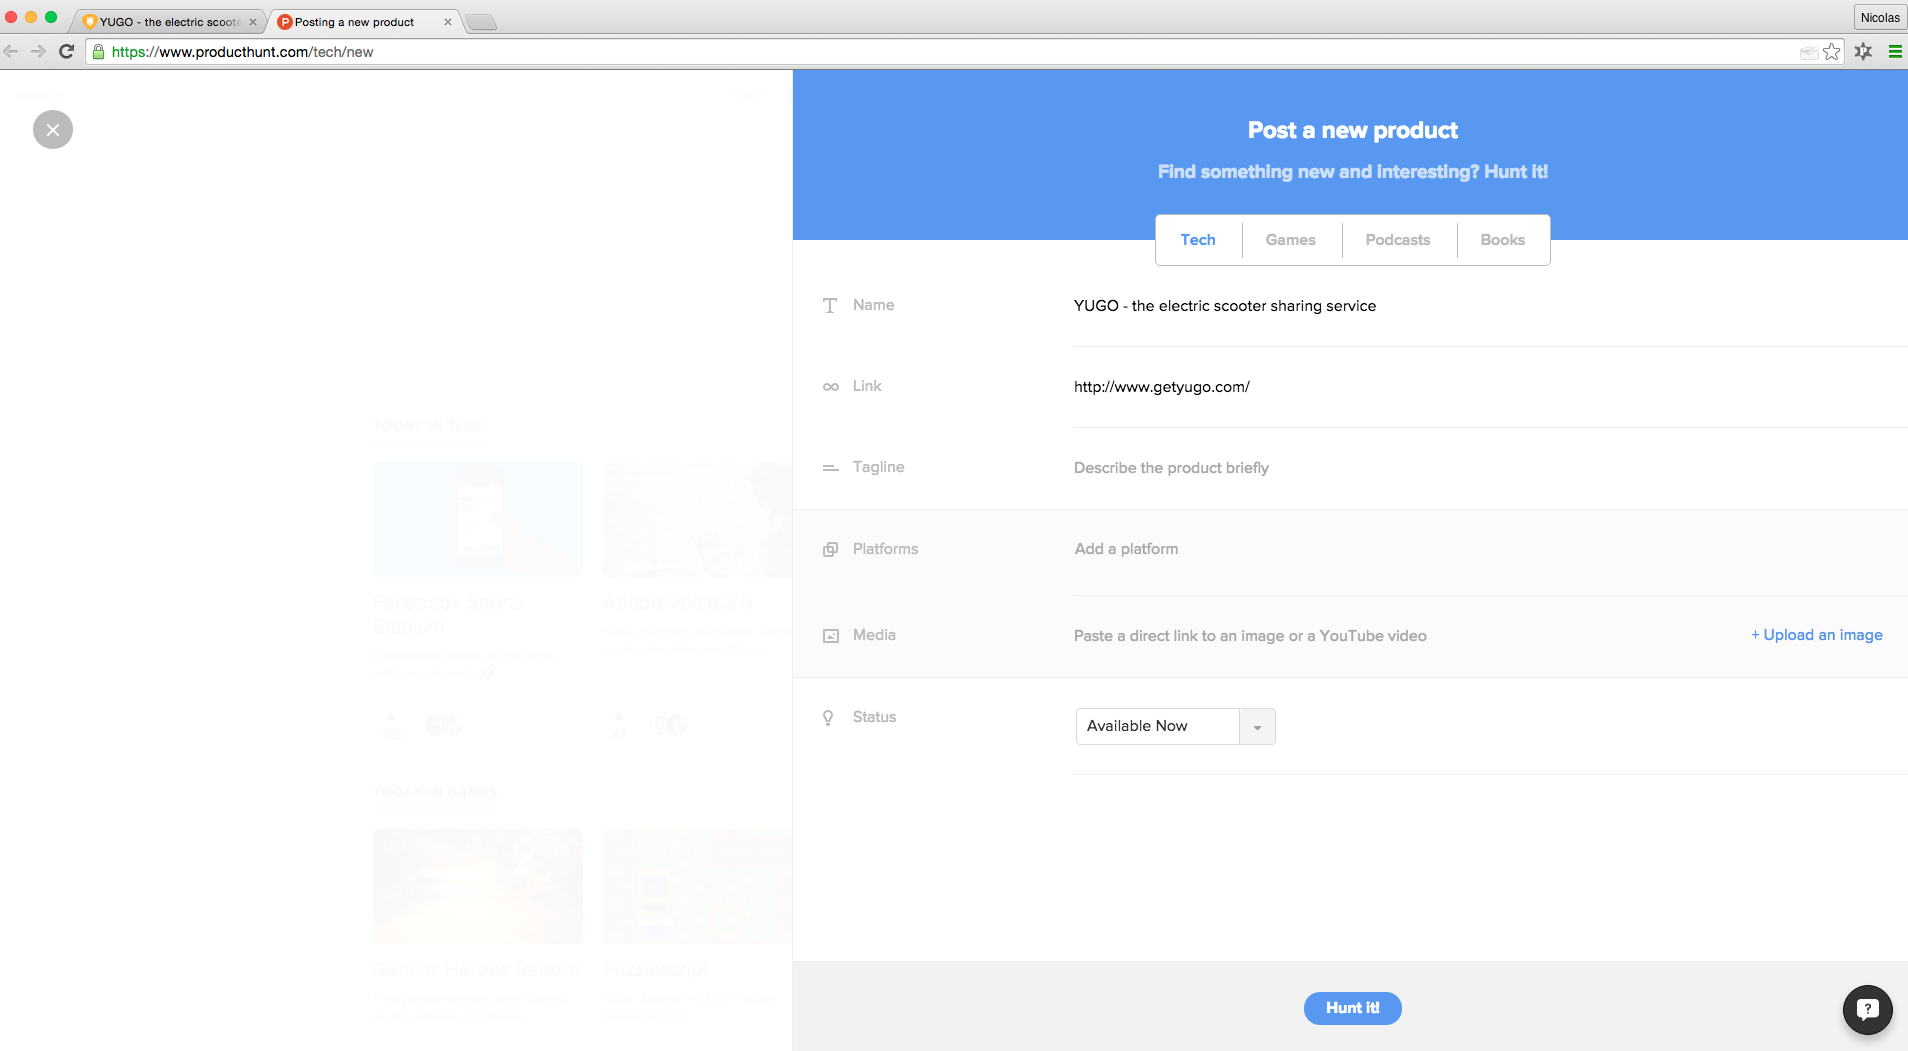Screen dimensions: 1908x1051
Task: Click the Add a platform field
Action: [1490, 549]
